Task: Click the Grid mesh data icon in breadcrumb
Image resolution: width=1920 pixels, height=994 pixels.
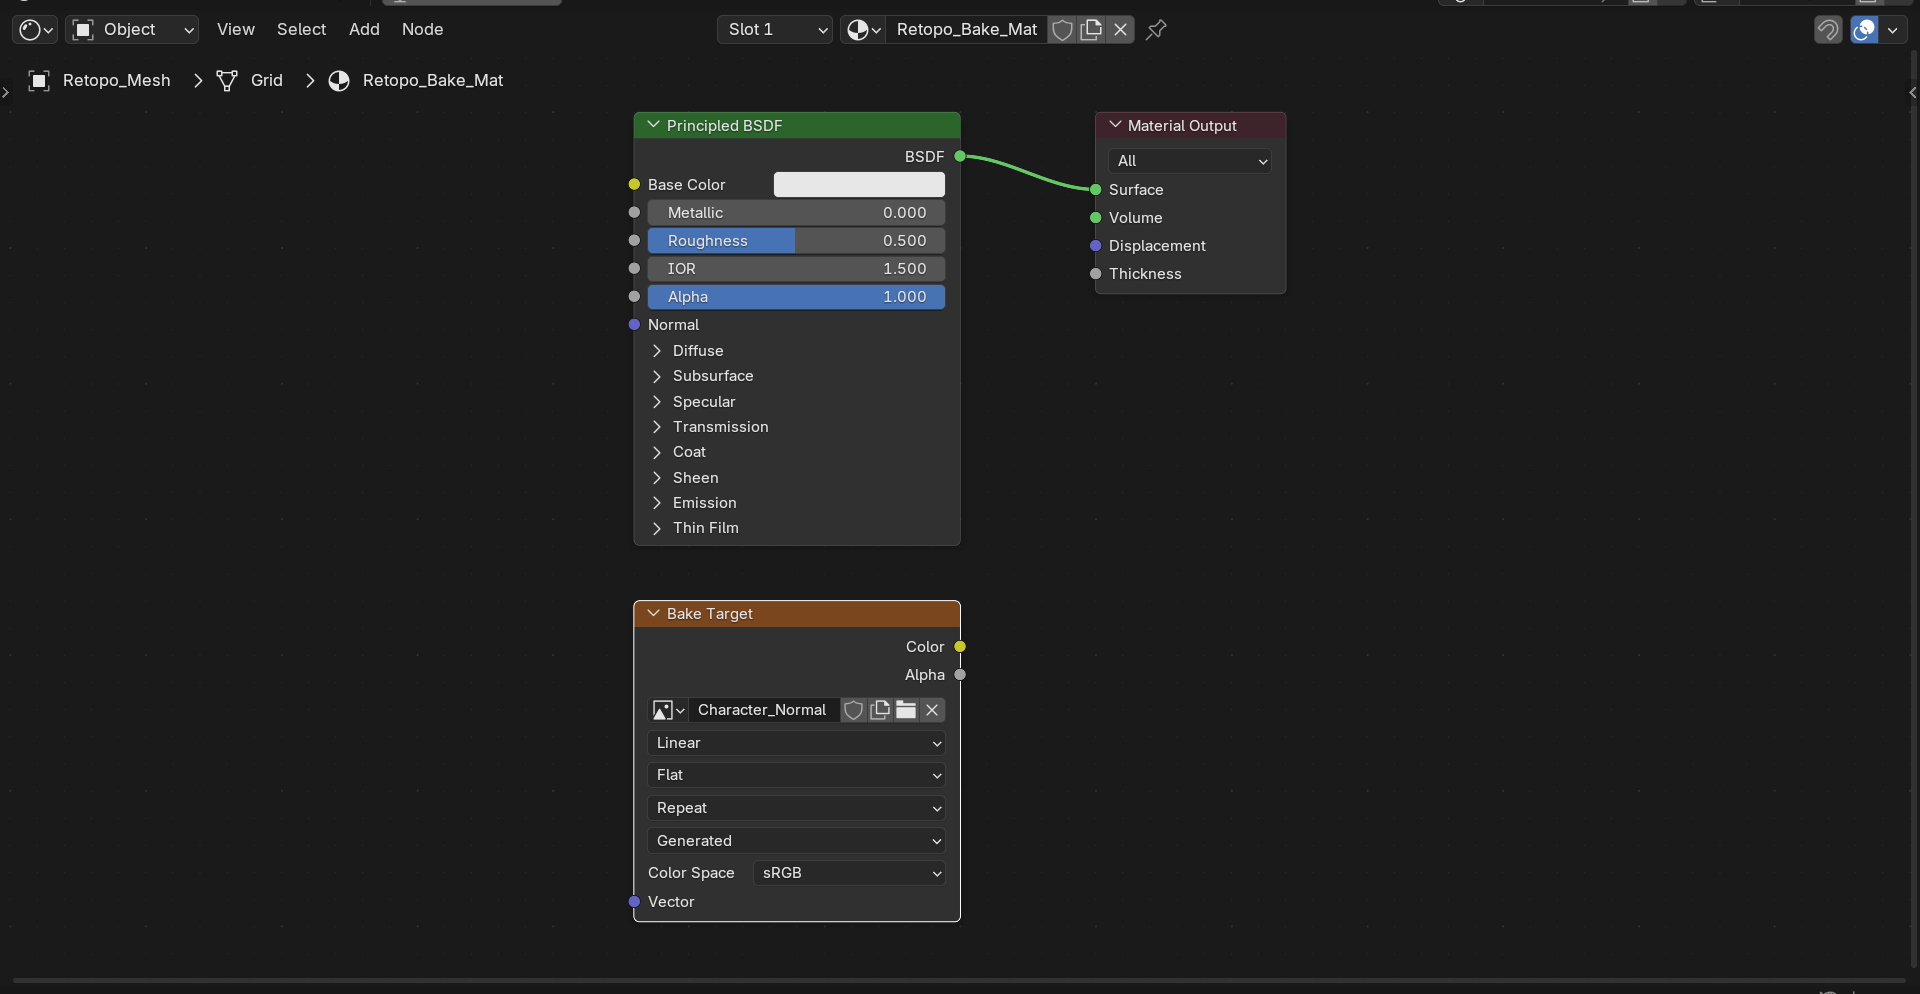Action: pos(227,81)
